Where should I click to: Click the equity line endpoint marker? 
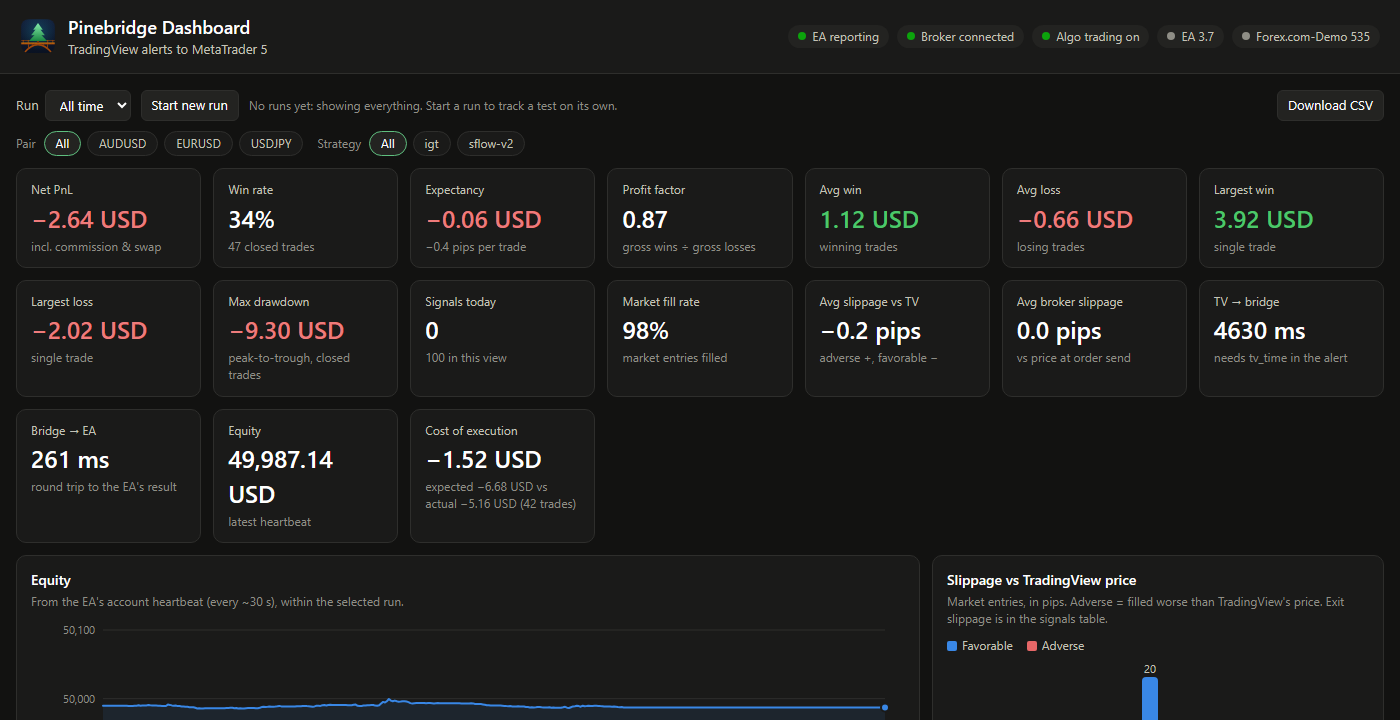coord(885,707)
